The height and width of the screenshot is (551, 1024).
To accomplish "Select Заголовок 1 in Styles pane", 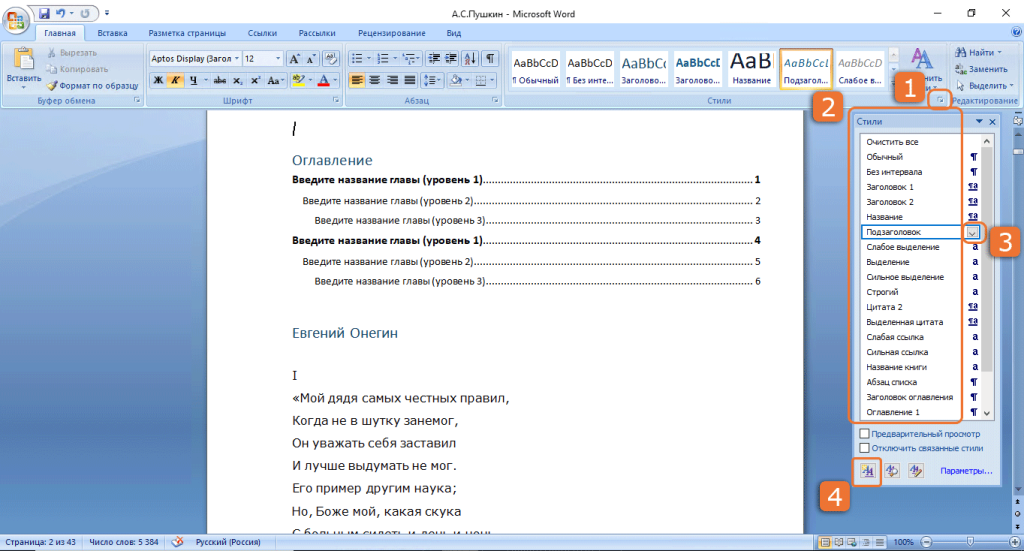I will [x=920, y=187].
